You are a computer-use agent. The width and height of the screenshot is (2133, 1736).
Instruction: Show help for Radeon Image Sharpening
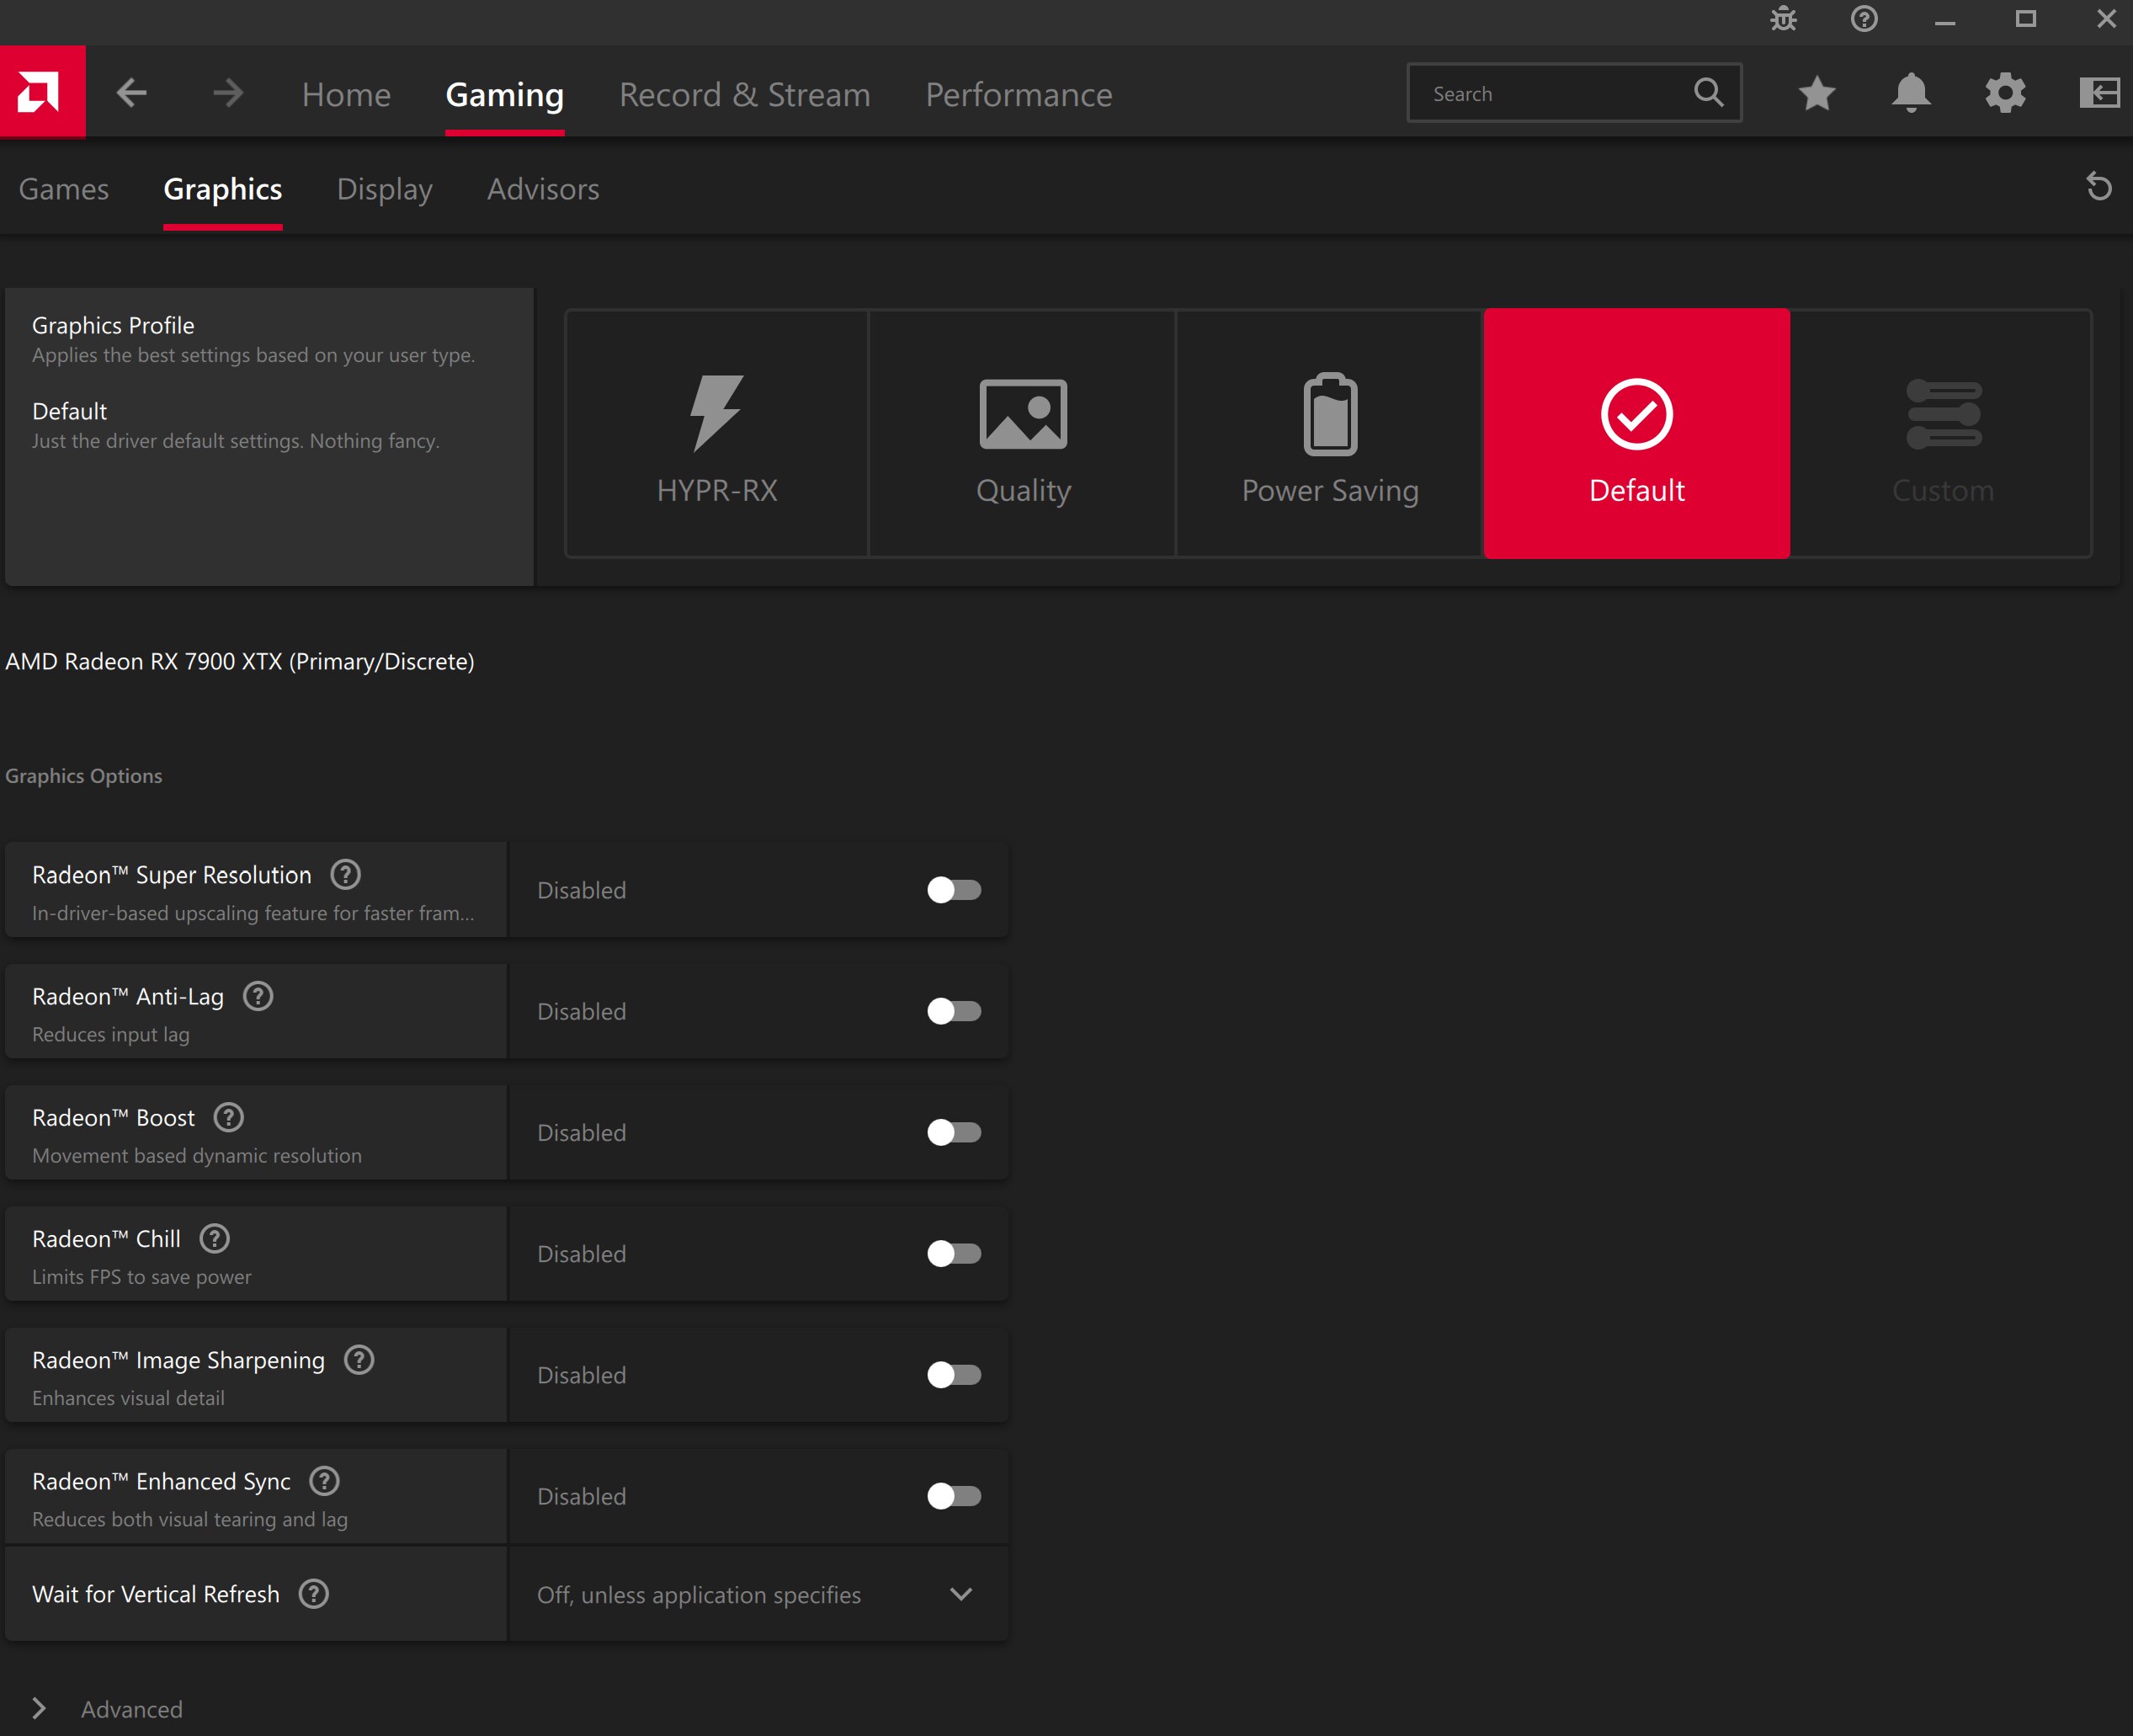click(x=359, y=1360)
